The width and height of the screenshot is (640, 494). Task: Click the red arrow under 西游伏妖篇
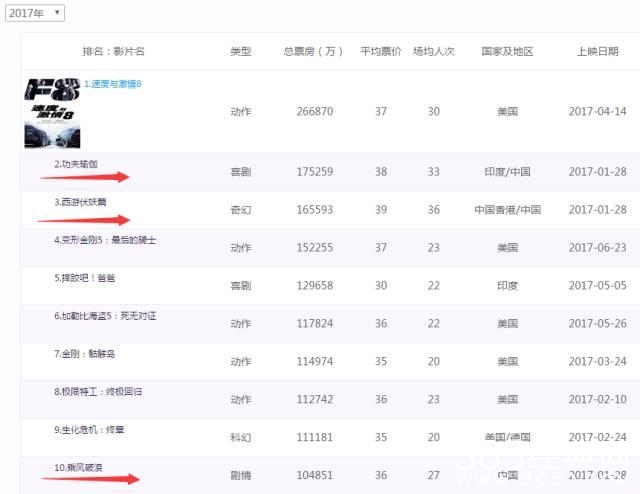tap(86, 218)
